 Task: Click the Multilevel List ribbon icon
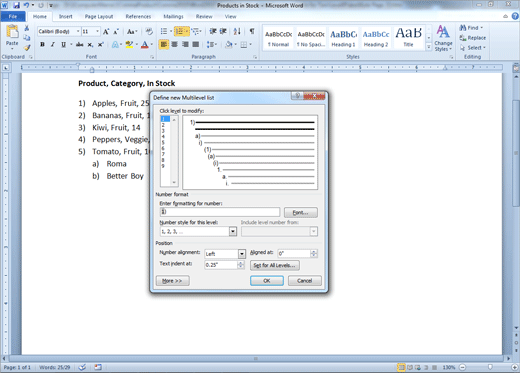click(x=196, y=31)
